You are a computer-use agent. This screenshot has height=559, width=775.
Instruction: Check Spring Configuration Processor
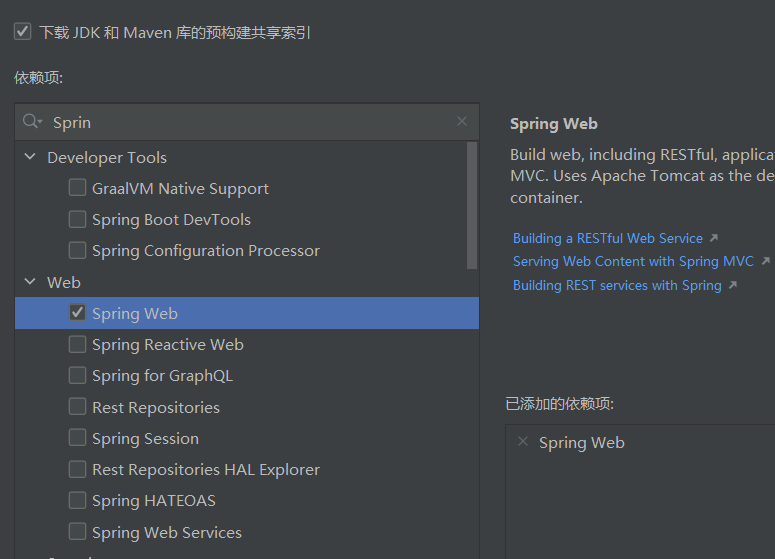[78, 250]
